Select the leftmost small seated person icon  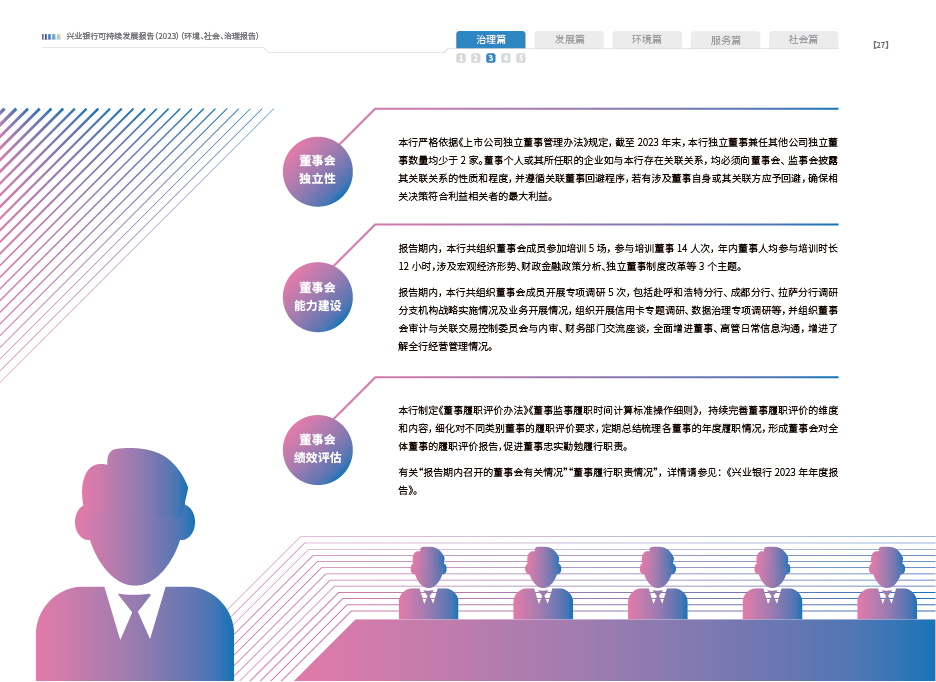[428, 585]
